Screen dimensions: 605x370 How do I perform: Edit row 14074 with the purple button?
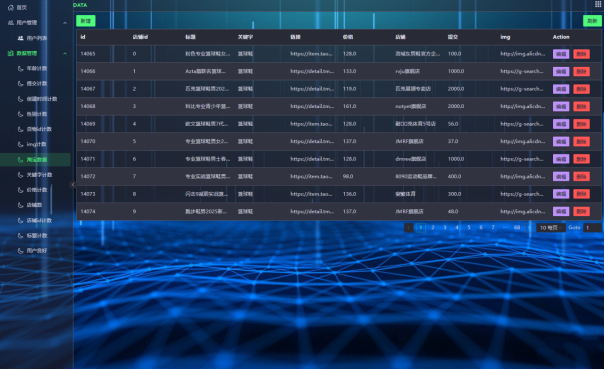(561, 211)
